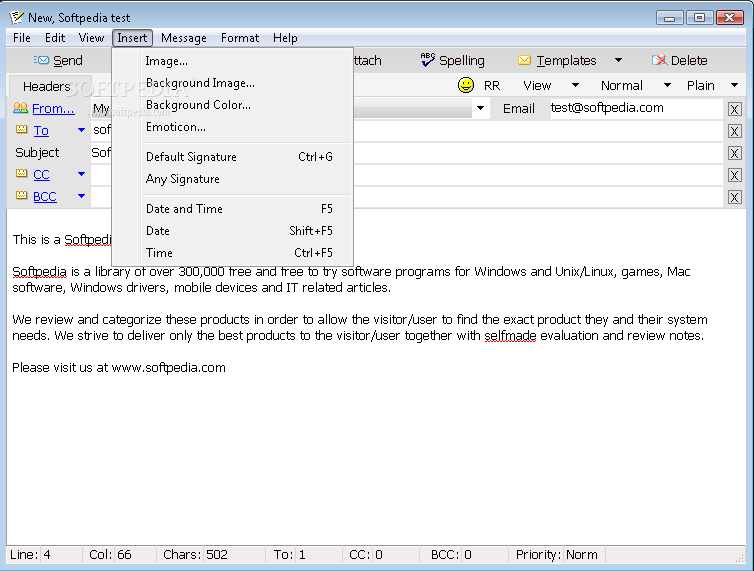Expand the To field dropdown arrow

pos(81,130)
